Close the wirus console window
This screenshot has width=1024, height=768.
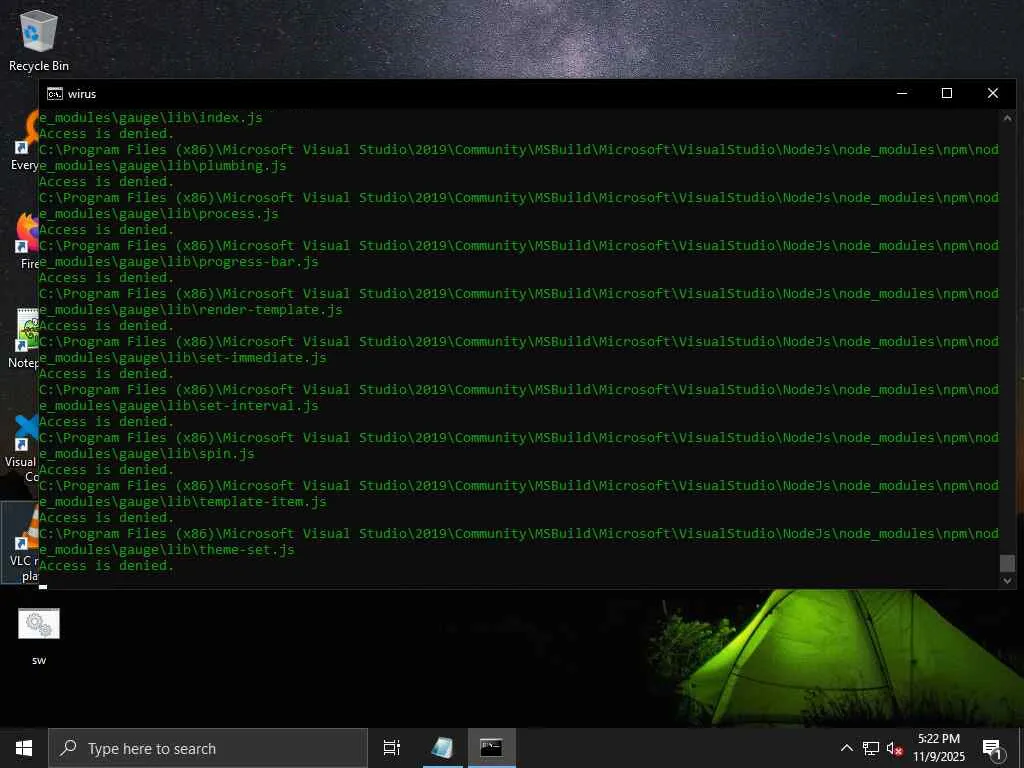(x=993, y=93)
